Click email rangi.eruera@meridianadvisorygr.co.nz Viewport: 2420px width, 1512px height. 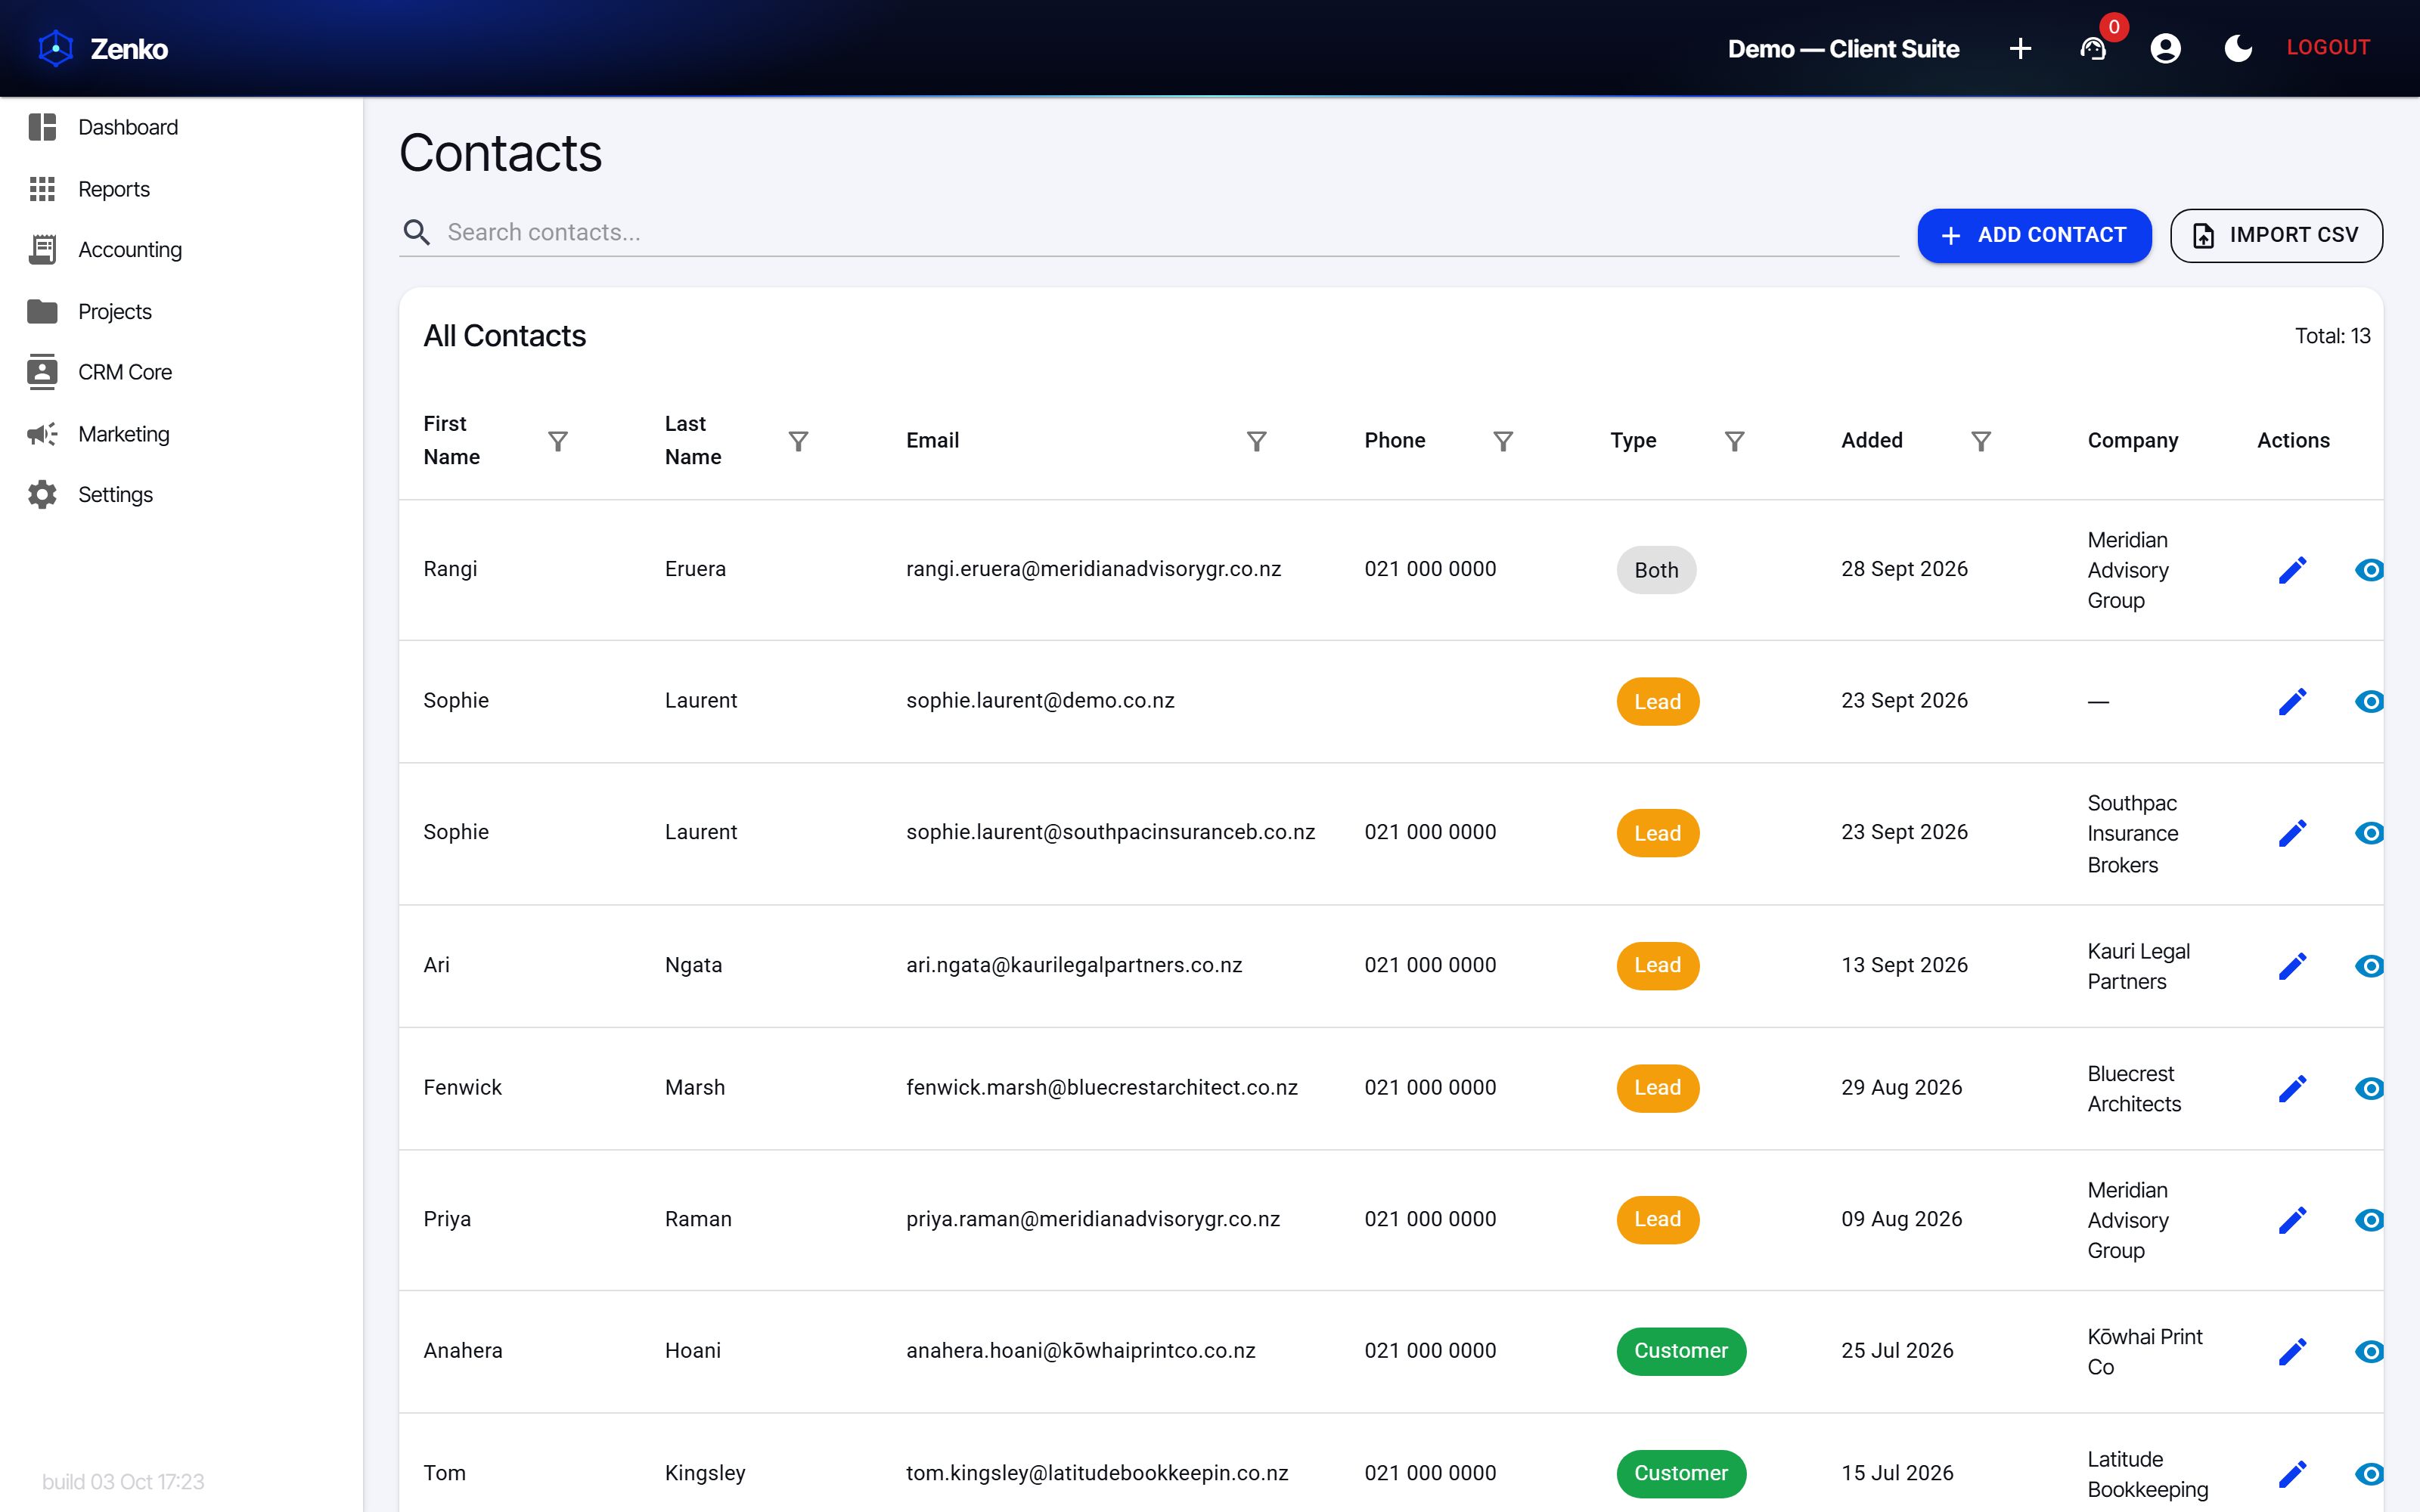coord(1093,569)
